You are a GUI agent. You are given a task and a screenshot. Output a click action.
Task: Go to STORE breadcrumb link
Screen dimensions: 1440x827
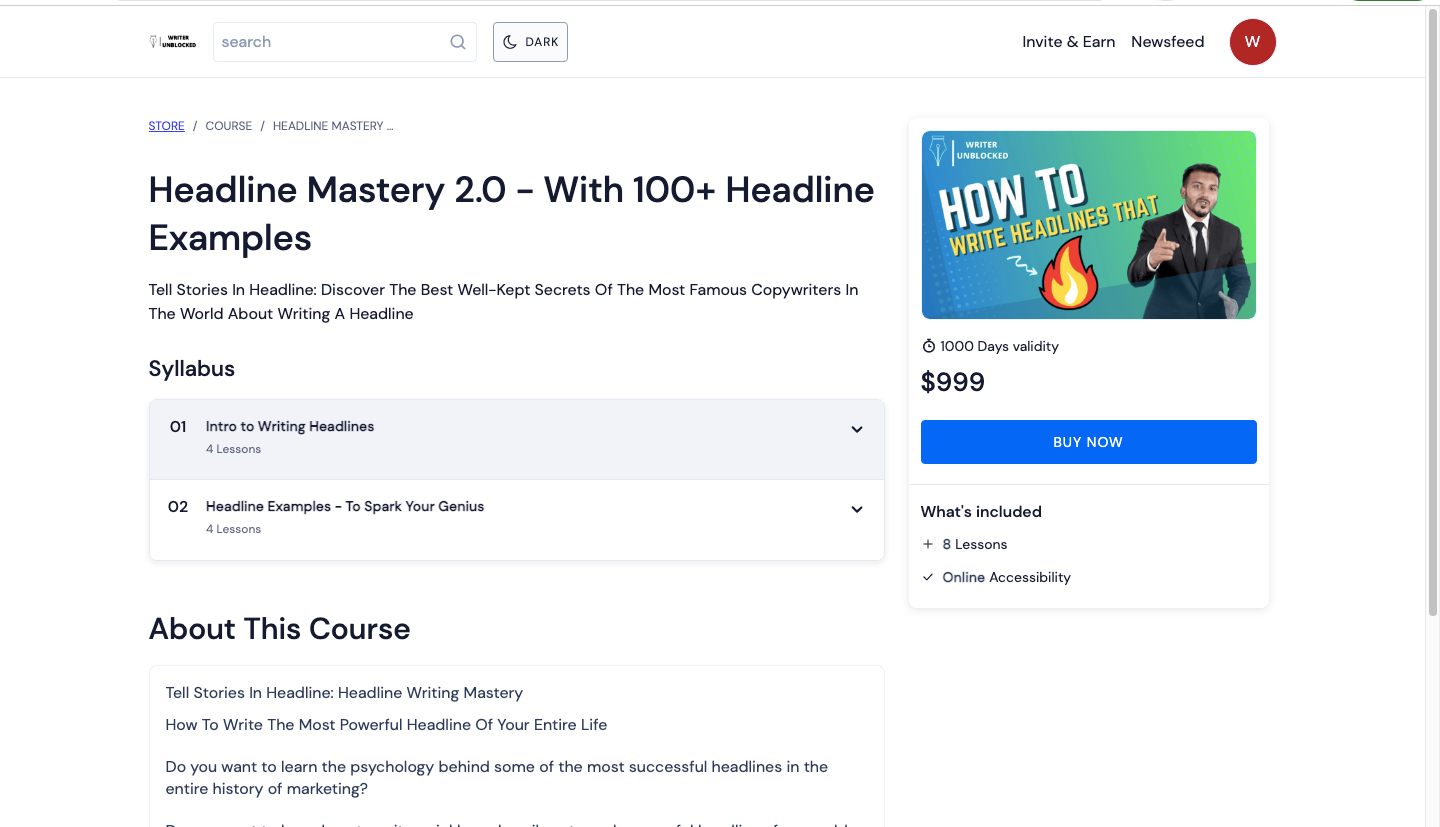167,126
